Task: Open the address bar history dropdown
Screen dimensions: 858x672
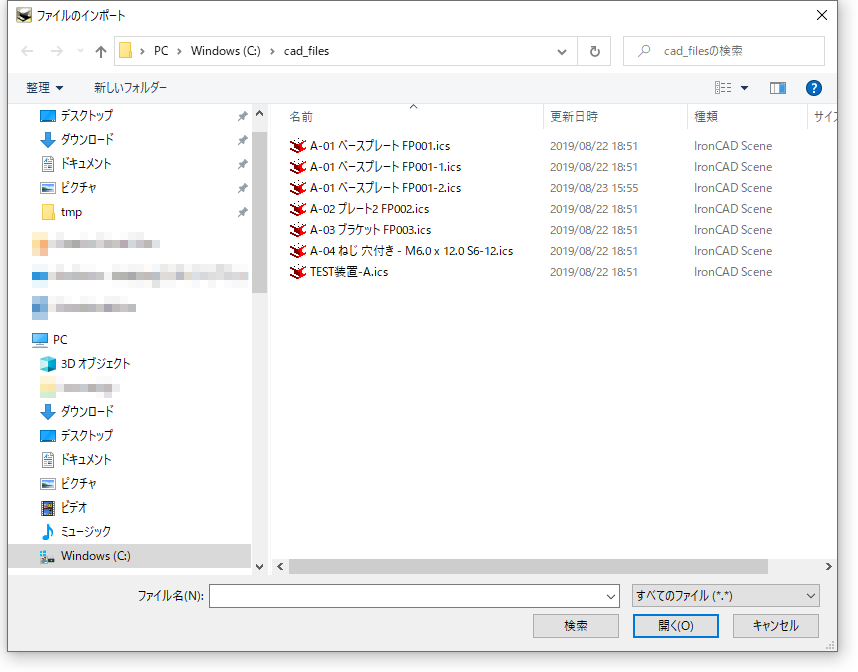Action: 563,51
